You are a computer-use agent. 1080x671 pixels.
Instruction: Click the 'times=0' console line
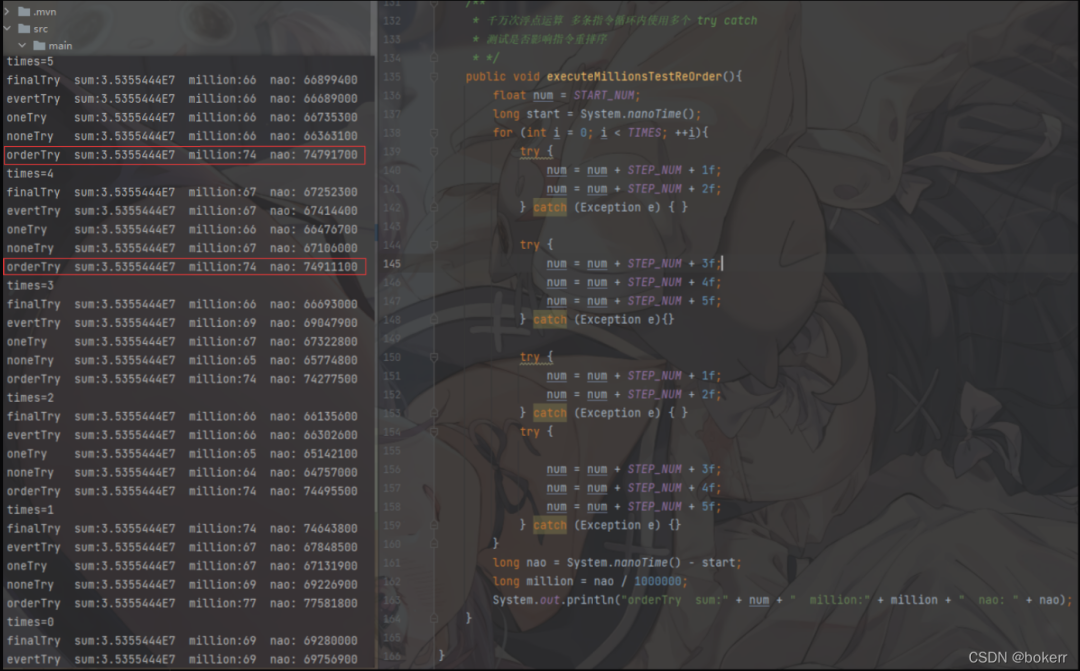coord(30,621)
